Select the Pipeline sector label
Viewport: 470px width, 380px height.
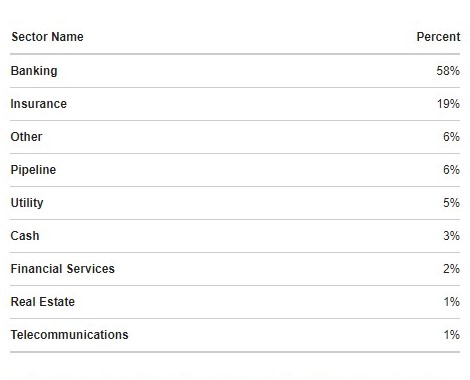[x=33, y=170]
